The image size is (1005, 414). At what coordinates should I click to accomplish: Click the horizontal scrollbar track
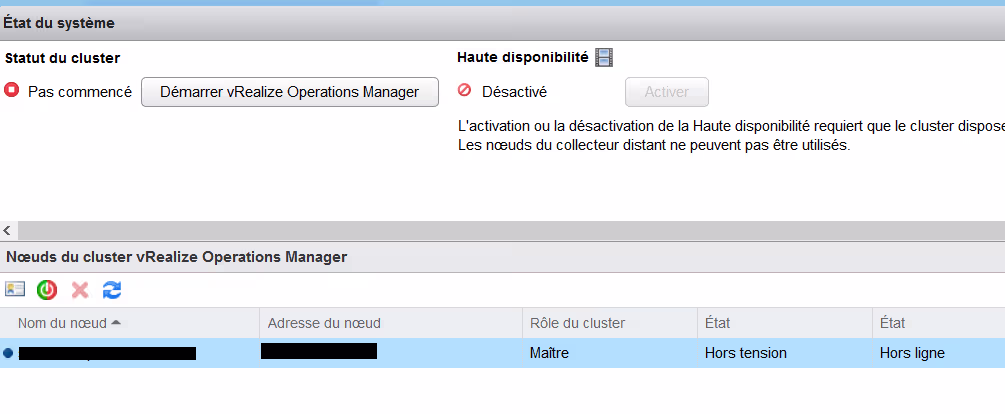[x=500, y=231]
